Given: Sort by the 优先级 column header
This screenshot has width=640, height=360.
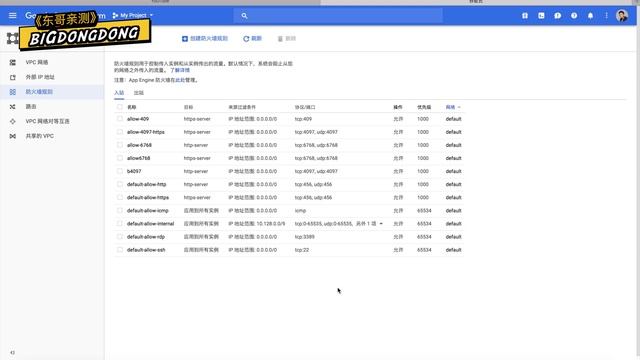Looking at the screenshot, I should (x=424, y=107).
